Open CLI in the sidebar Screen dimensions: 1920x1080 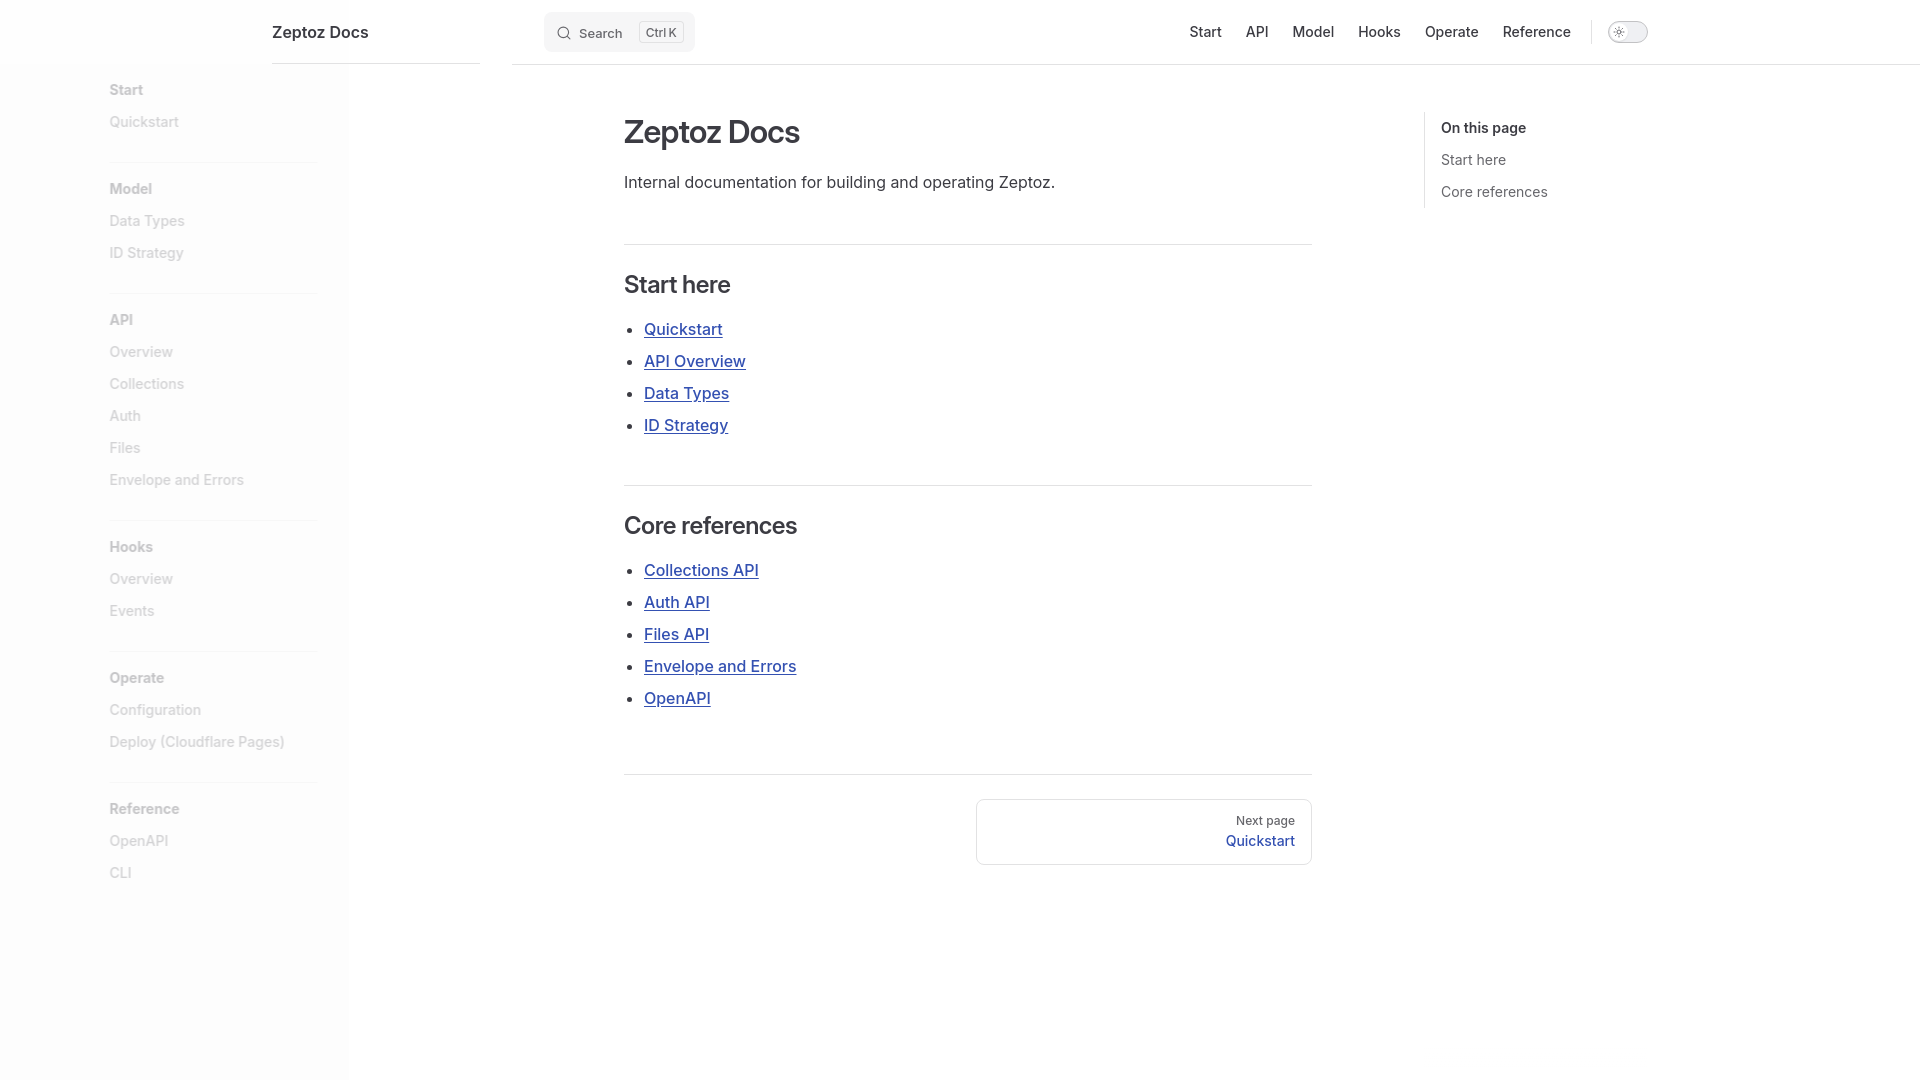(120, 873)
